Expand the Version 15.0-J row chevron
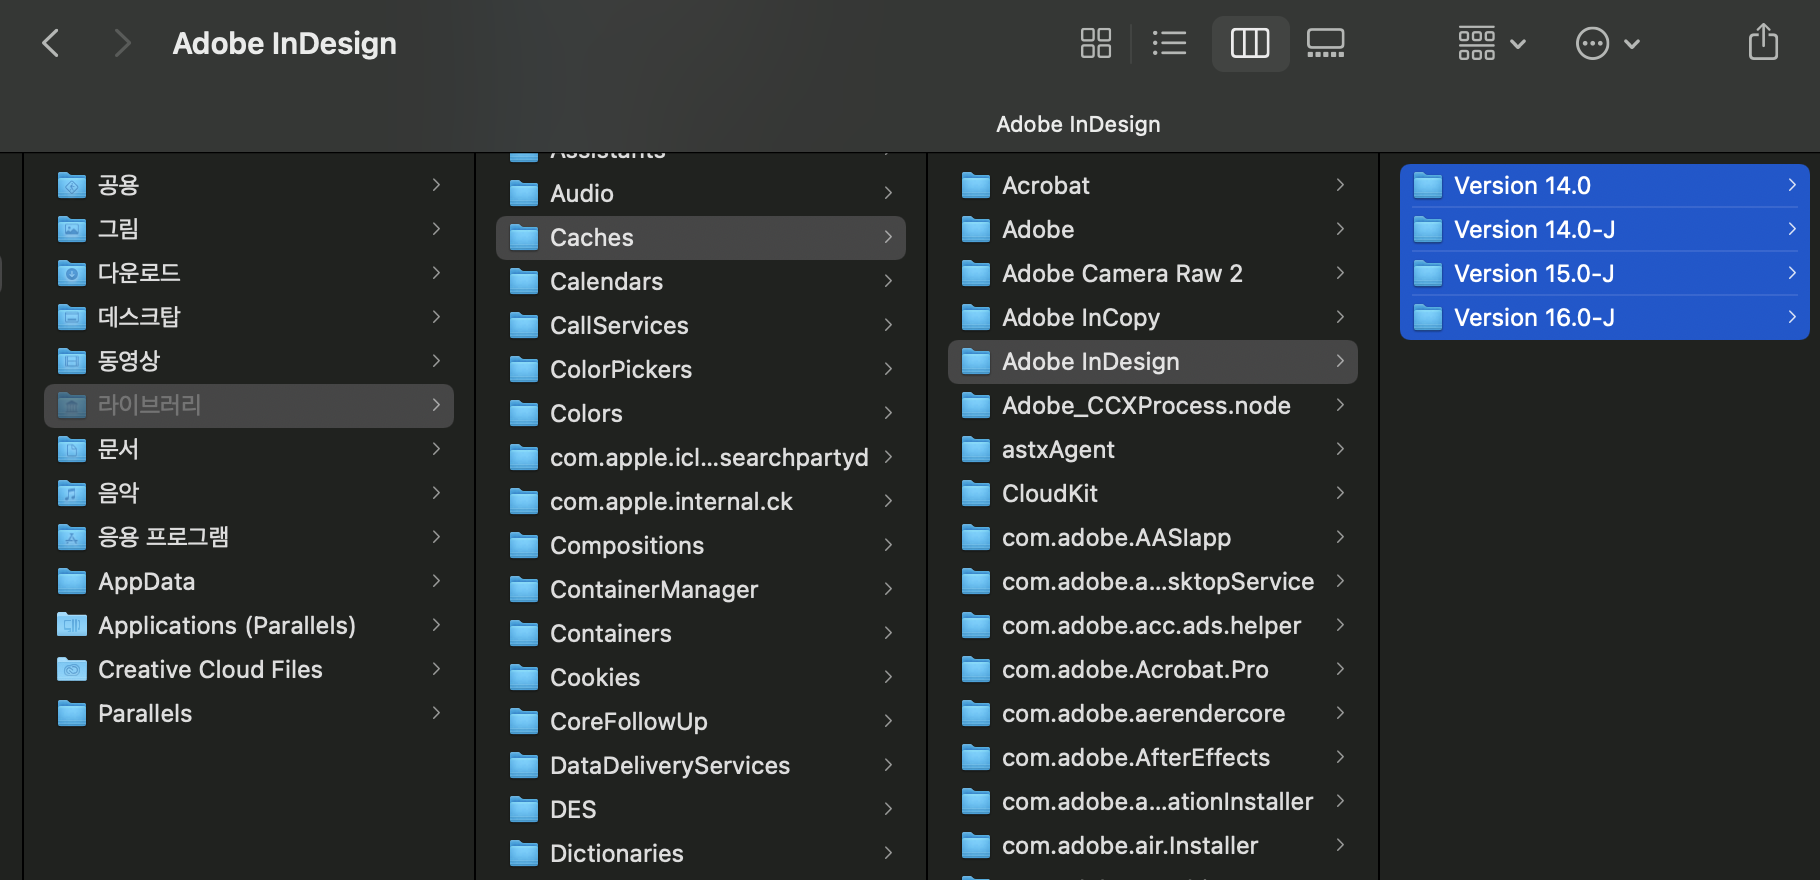The height and width of the screenshot is (880, 1820). coord(1792,273)
